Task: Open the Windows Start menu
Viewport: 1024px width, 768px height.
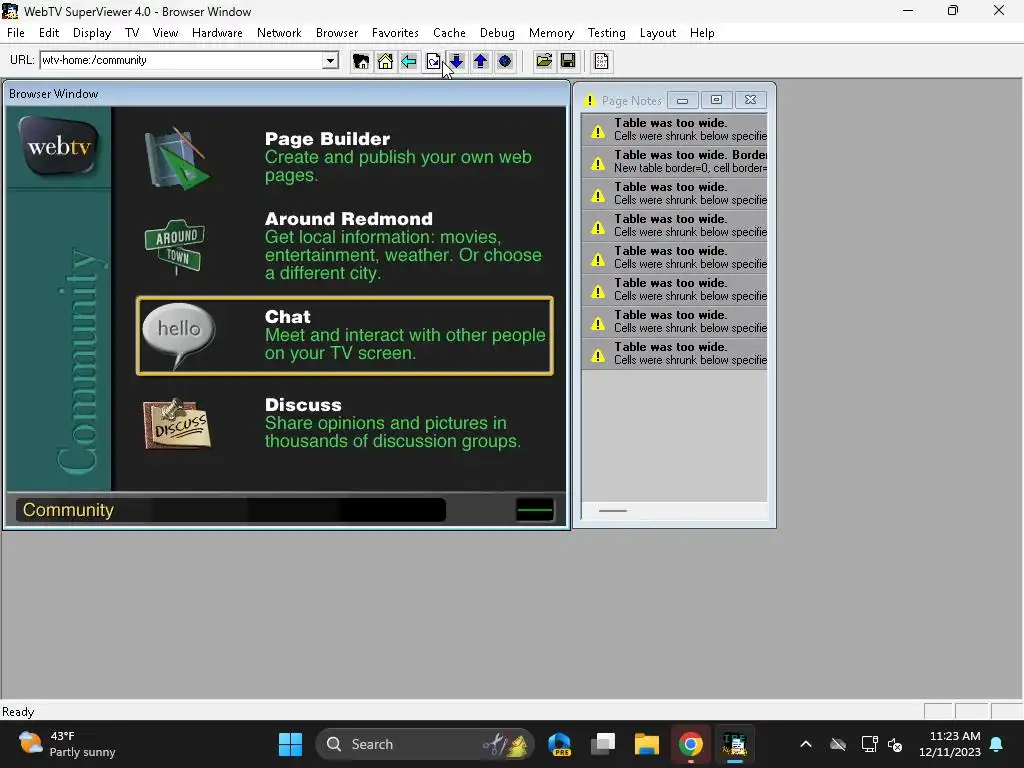Action: [x=291, y=744]
